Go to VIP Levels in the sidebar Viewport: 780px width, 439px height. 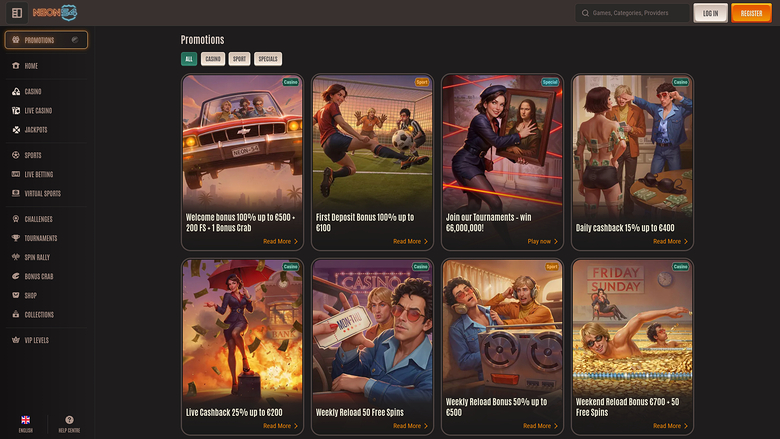coord(37,340)
